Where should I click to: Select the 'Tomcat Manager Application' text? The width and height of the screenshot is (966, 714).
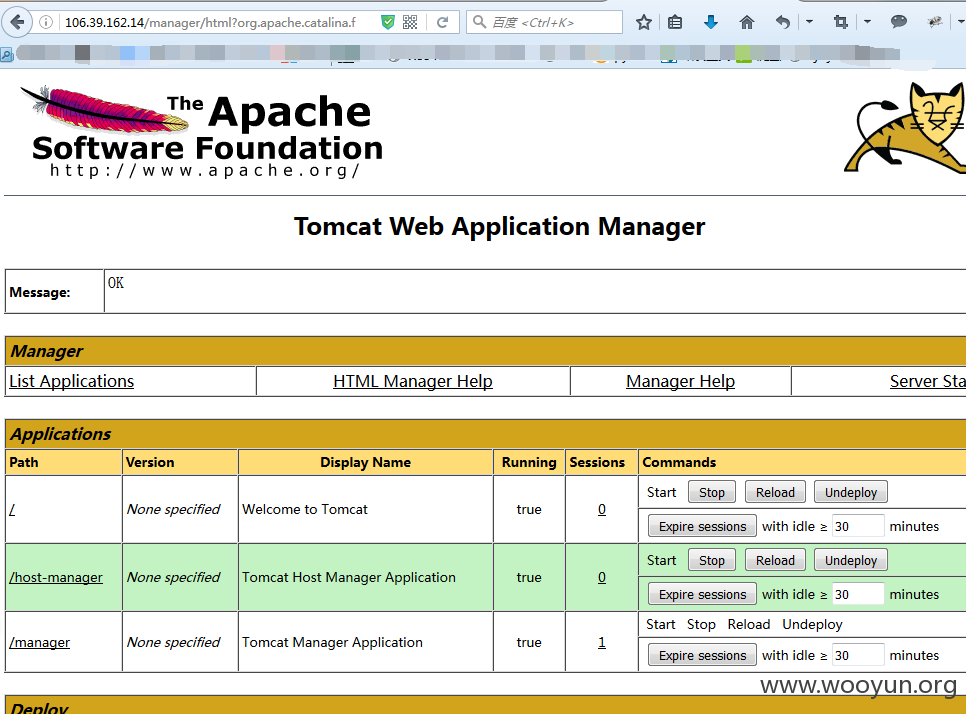click(x=332, y=643)
